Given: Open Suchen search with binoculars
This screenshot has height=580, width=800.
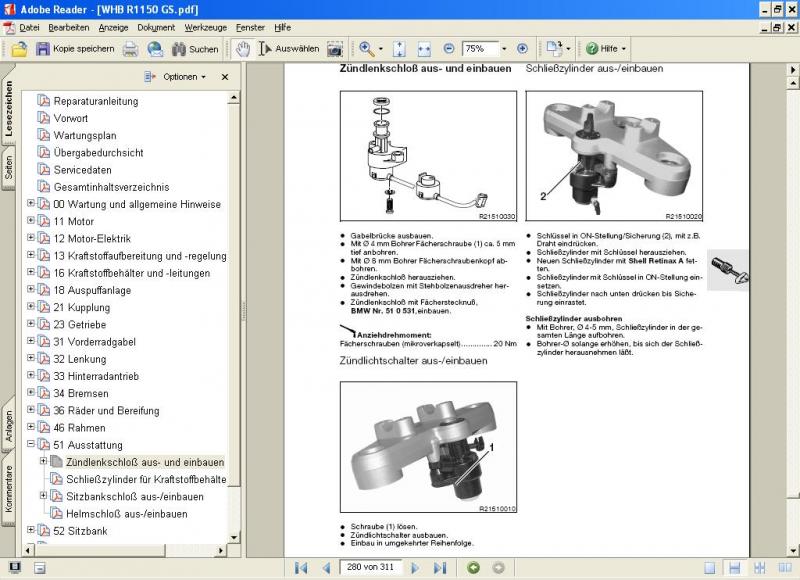Looking at the screenshot, I should pos(195,49).
